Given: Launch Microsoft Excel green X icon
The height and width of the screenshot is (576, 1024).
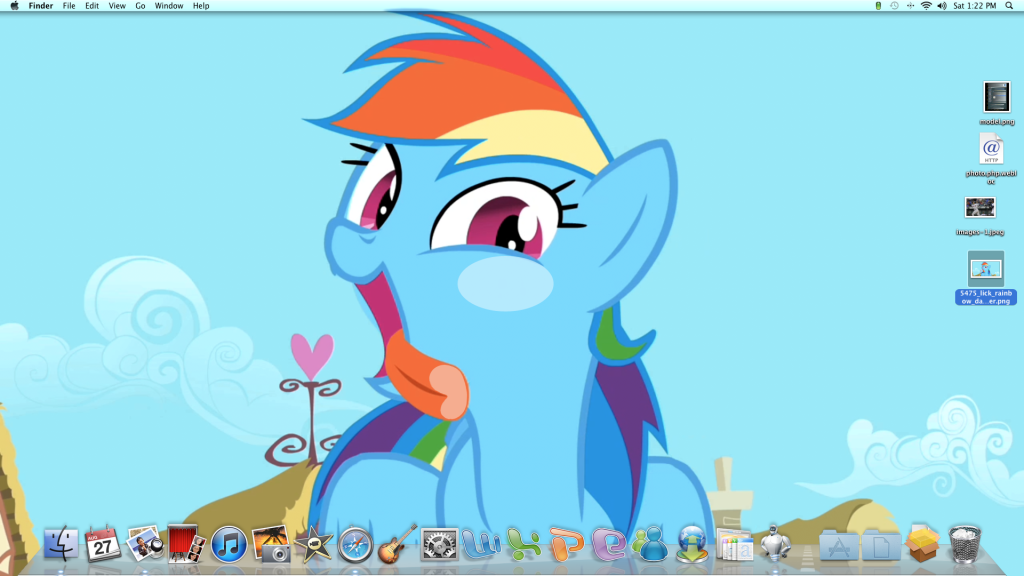Looking at the screenshot, I should pyautogui.click(x=524, y=544).
